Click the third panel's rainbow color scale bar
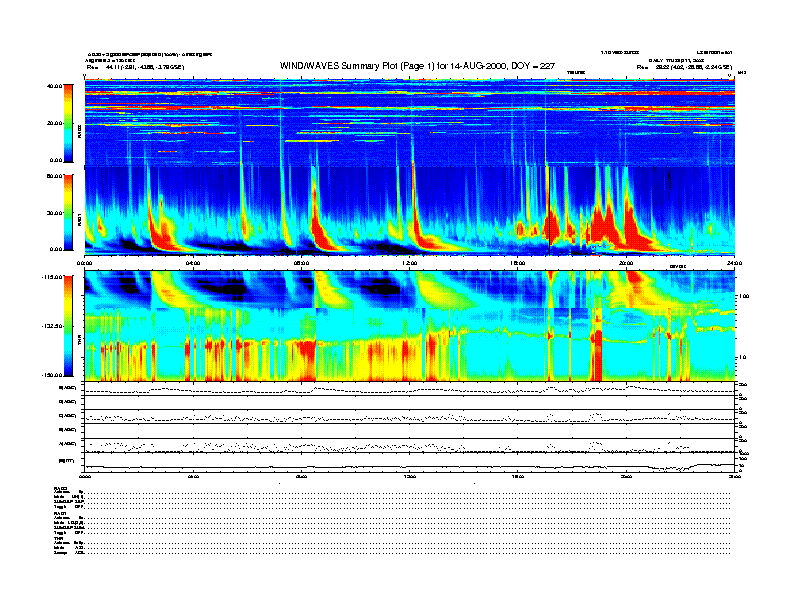This screenshot has width=792, height=612. point(66,326)
